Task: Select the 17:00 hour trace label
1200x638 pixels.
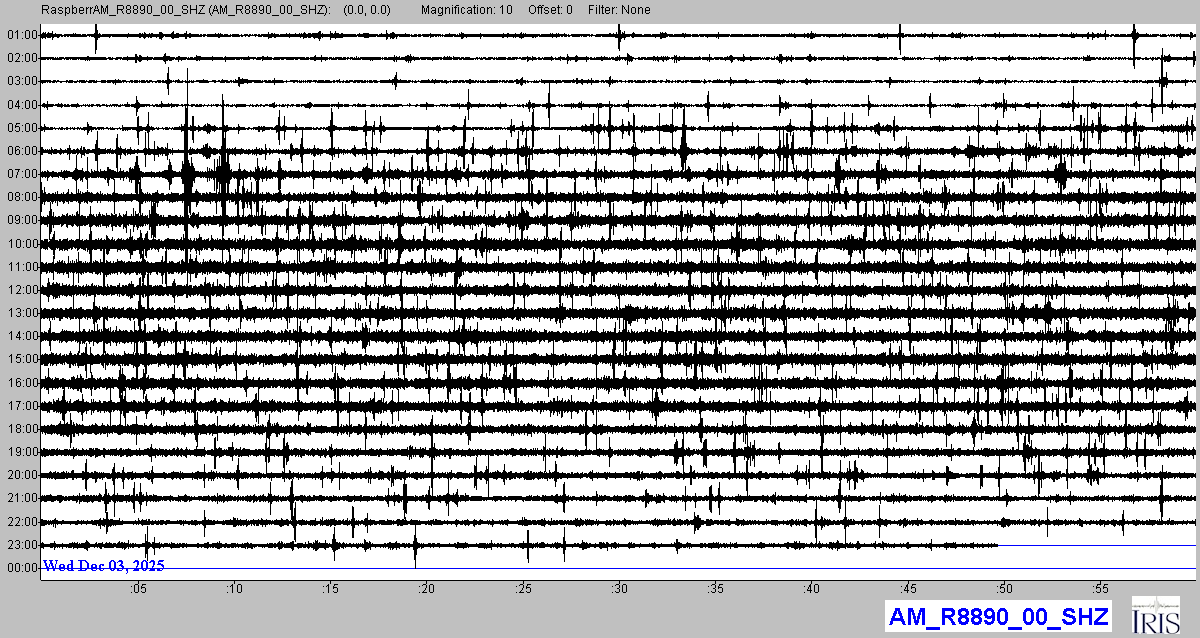Action: coord(22,406)
